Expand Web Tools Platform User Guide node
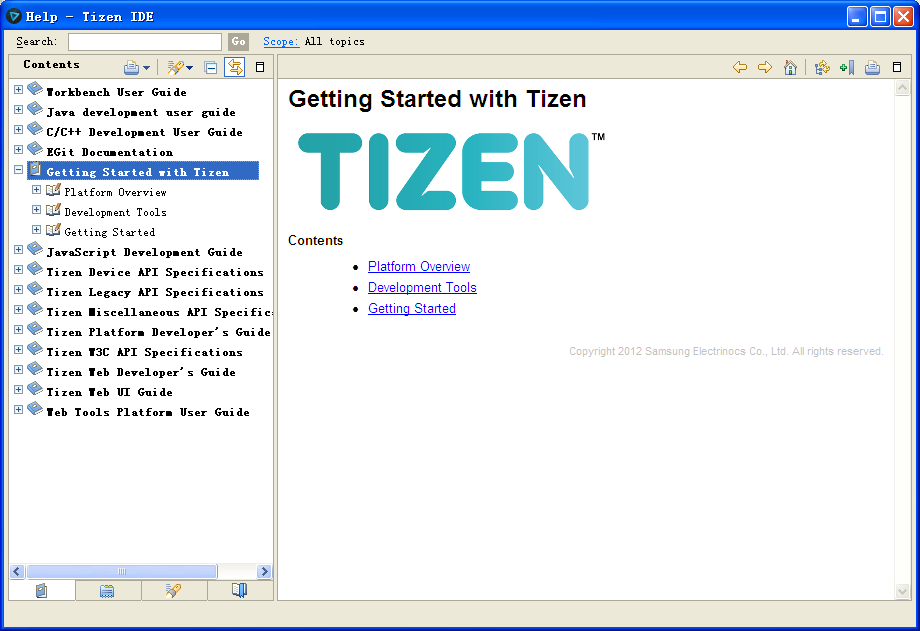The height and width of the screenshot is (631, 920). point(19,409)
